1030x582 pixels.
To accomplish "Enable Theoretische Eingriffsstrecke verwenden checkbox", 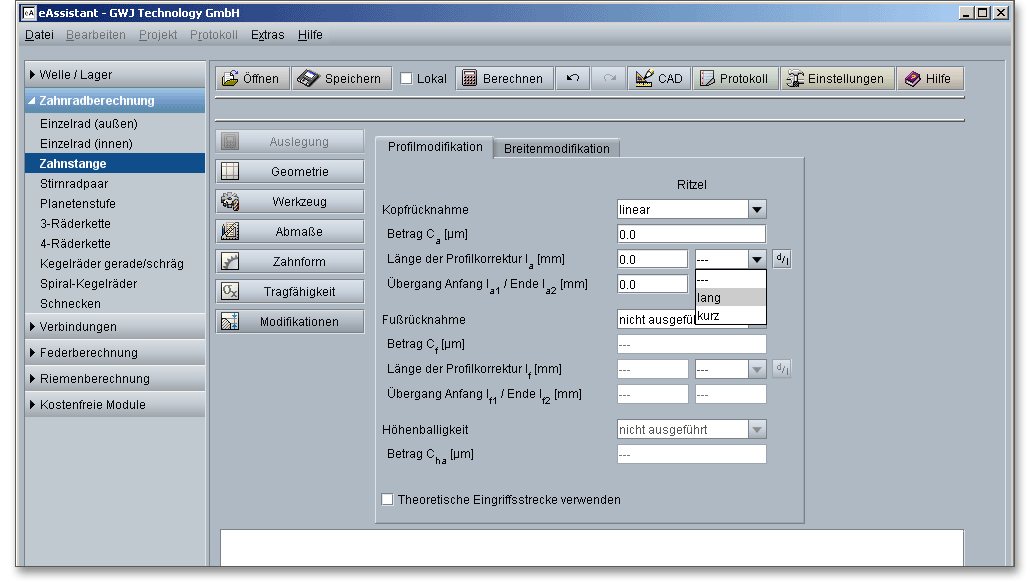I will [x=388, y=500].
